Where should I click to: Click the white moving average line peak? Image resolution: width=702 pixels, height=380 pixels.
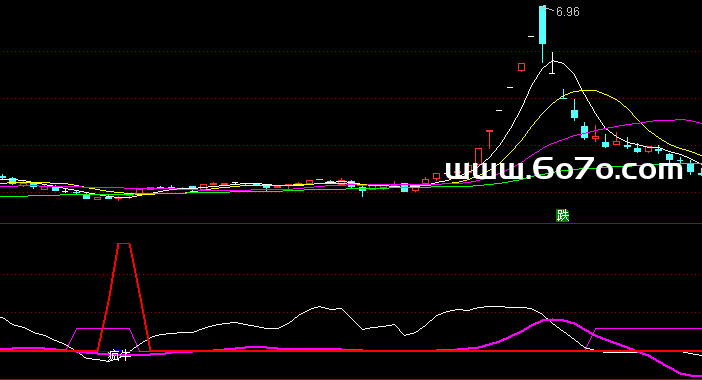(x=553, y=61)
